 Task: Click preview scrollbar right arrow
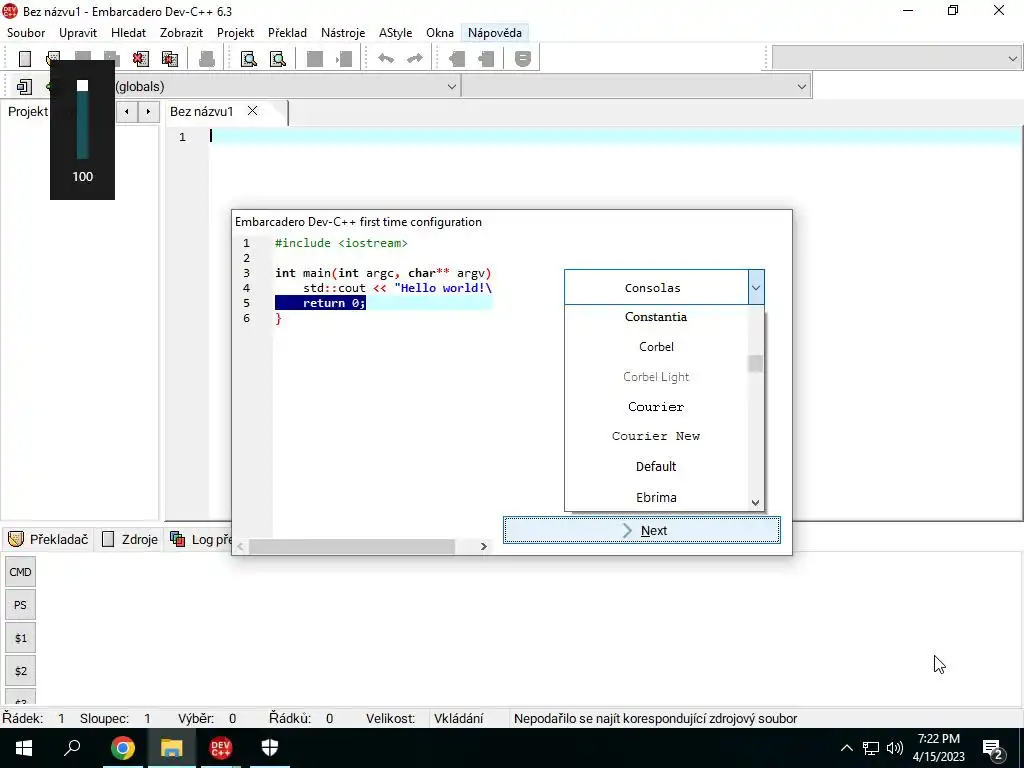[483, 546]
